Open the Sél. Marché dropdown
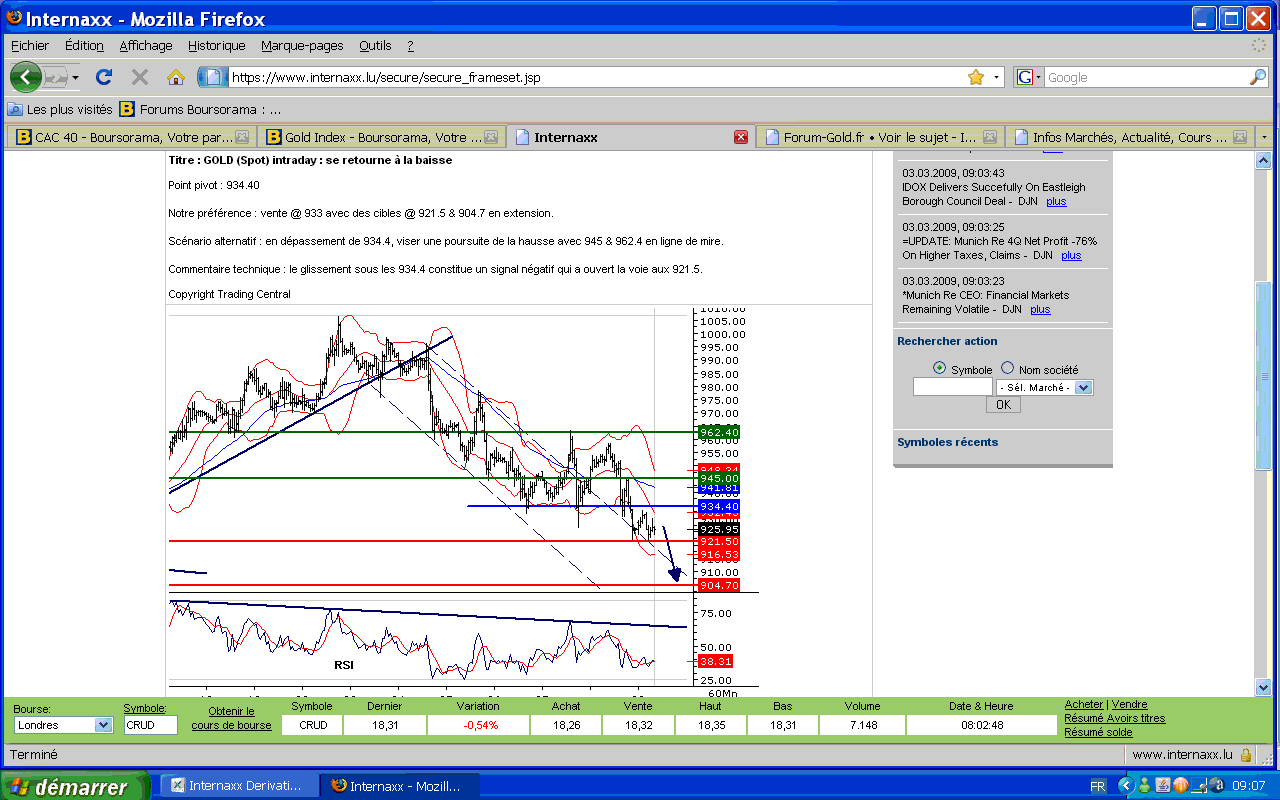Viewport: 1280px width, 800px height. pos(1045,387)
